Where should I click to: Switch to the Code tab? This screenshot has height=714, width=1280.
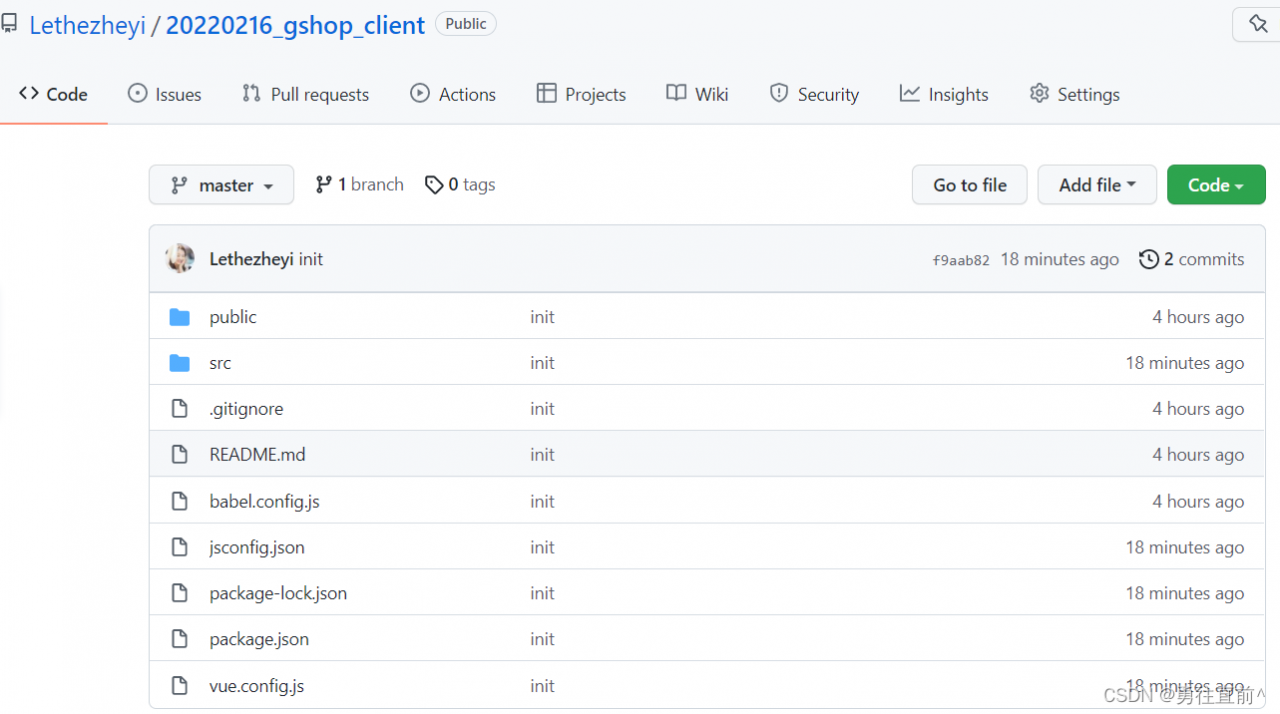click(x=54, y=94)
